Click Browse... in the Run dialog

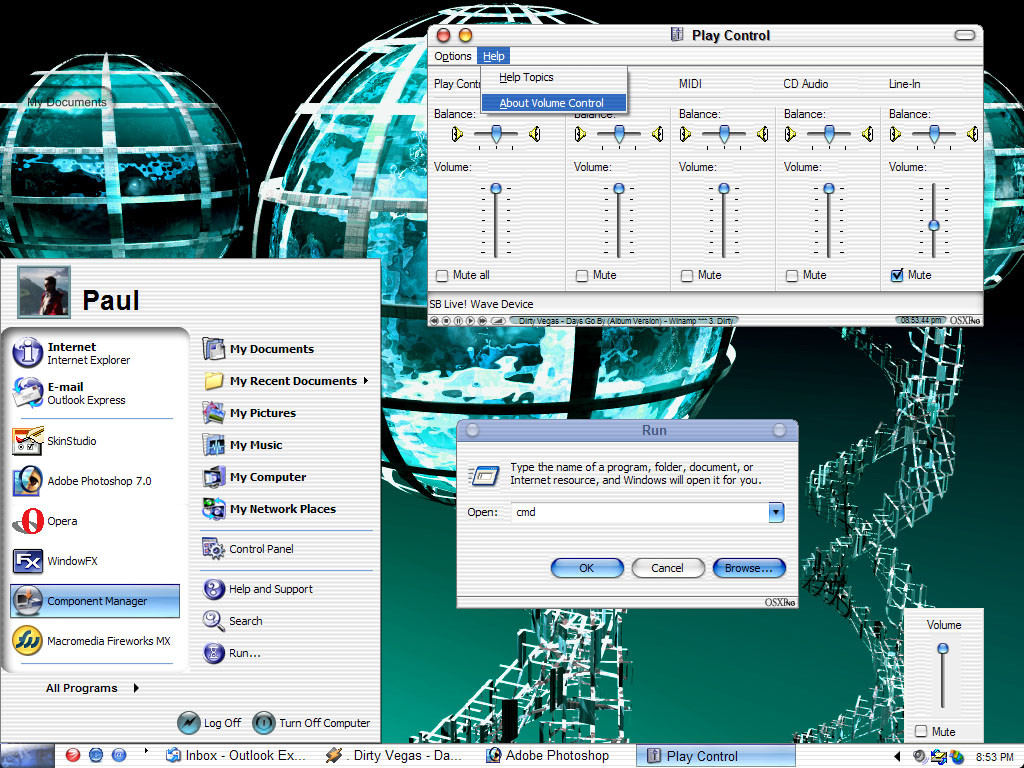pos(748,568)
